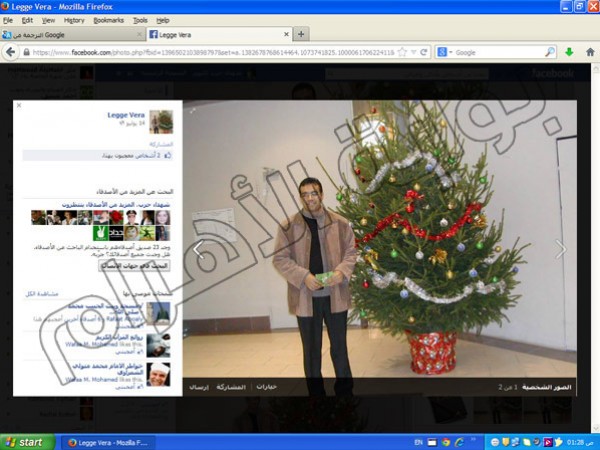This screenshot has width=600, height=450.
Task: Show previous photo with left arrow
Action: (197, 249)
